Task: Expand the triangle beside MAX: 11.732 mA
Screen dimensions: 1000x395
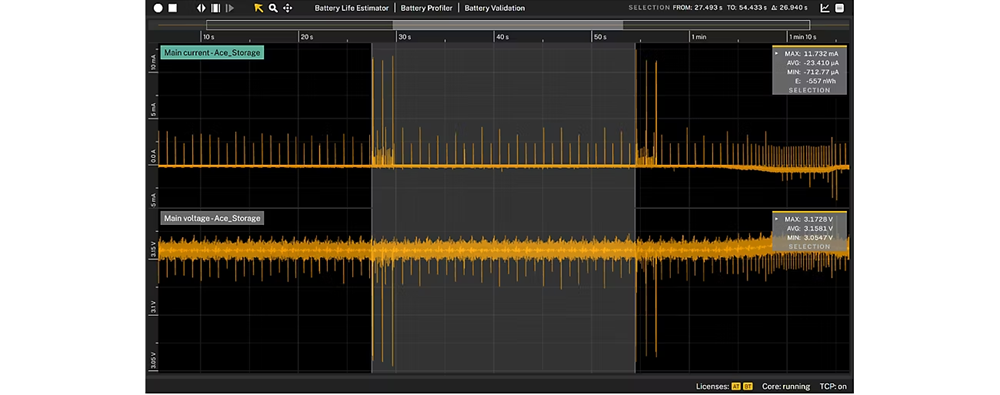Action: point(776,54)
